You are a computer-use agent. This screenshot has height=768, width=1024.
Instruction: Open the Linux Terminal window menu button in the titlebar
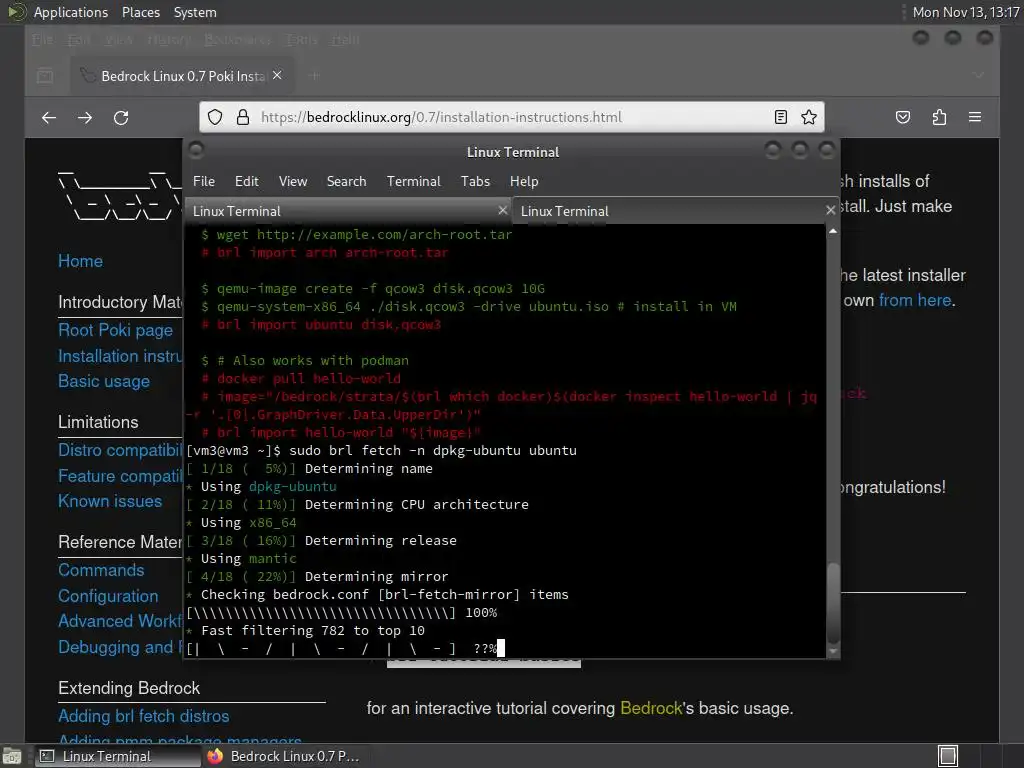coord(196,151)
